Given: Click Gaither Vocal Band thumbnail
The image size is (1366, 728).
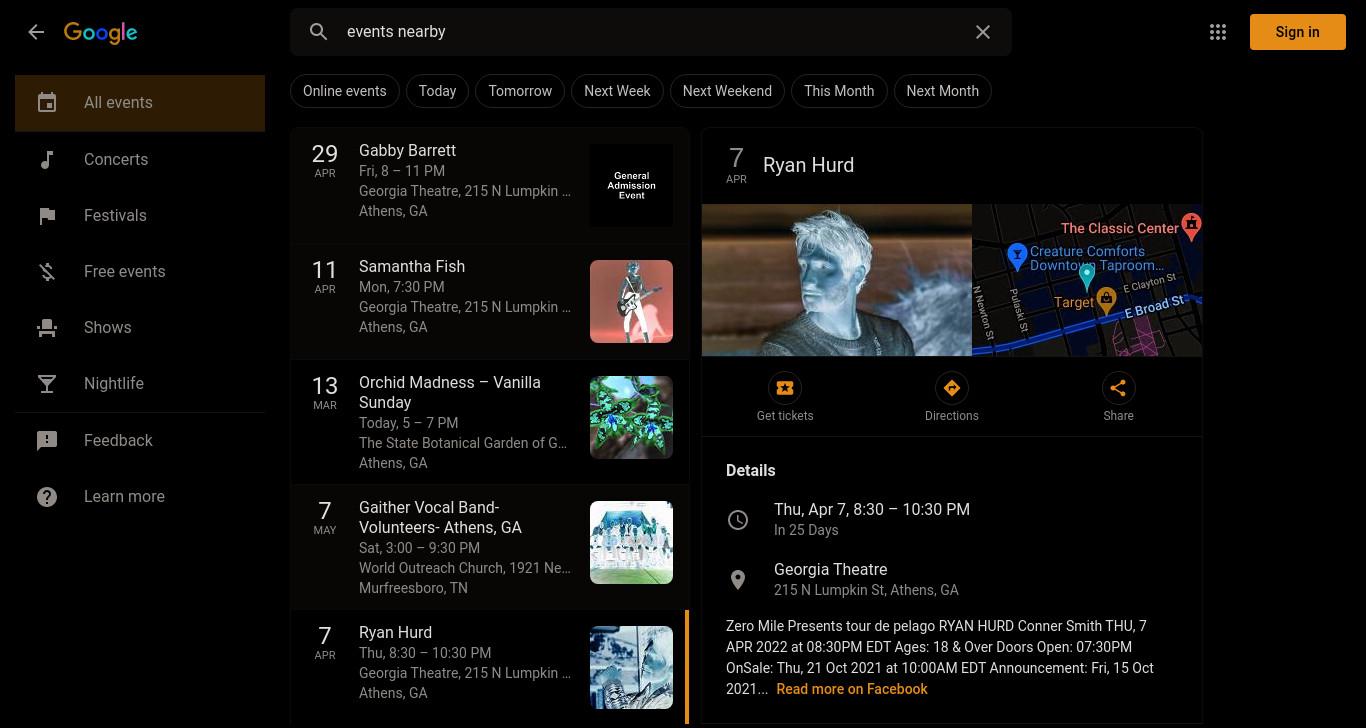Looking at the screenshot, I should pyautogui.click(x=631, y=542).
